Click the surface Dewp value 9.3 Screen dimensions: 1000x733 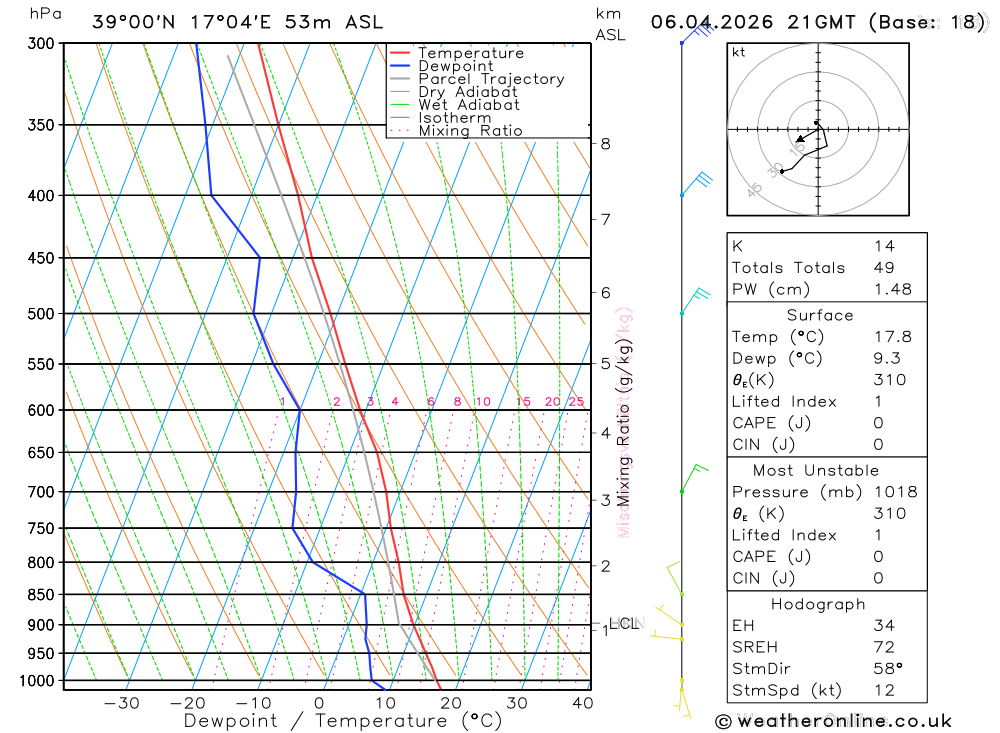[x=888, y=358]
